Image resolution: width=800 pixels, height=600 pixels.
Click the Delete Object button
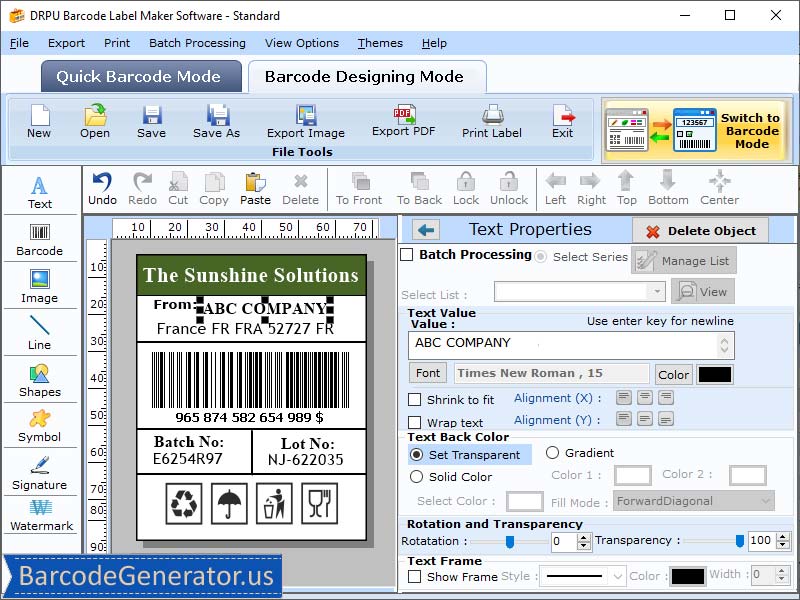[x=700, y=230]
